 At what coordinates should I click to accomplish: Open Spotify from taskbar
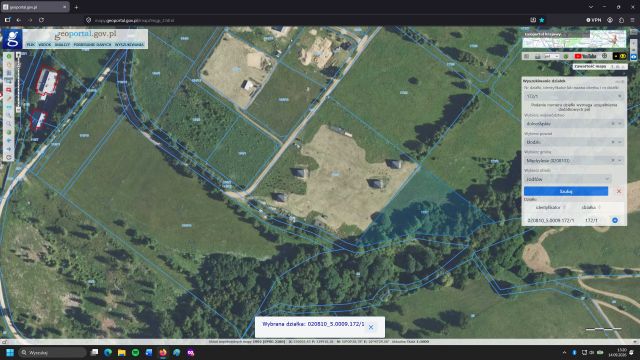(x=136, y=352)
